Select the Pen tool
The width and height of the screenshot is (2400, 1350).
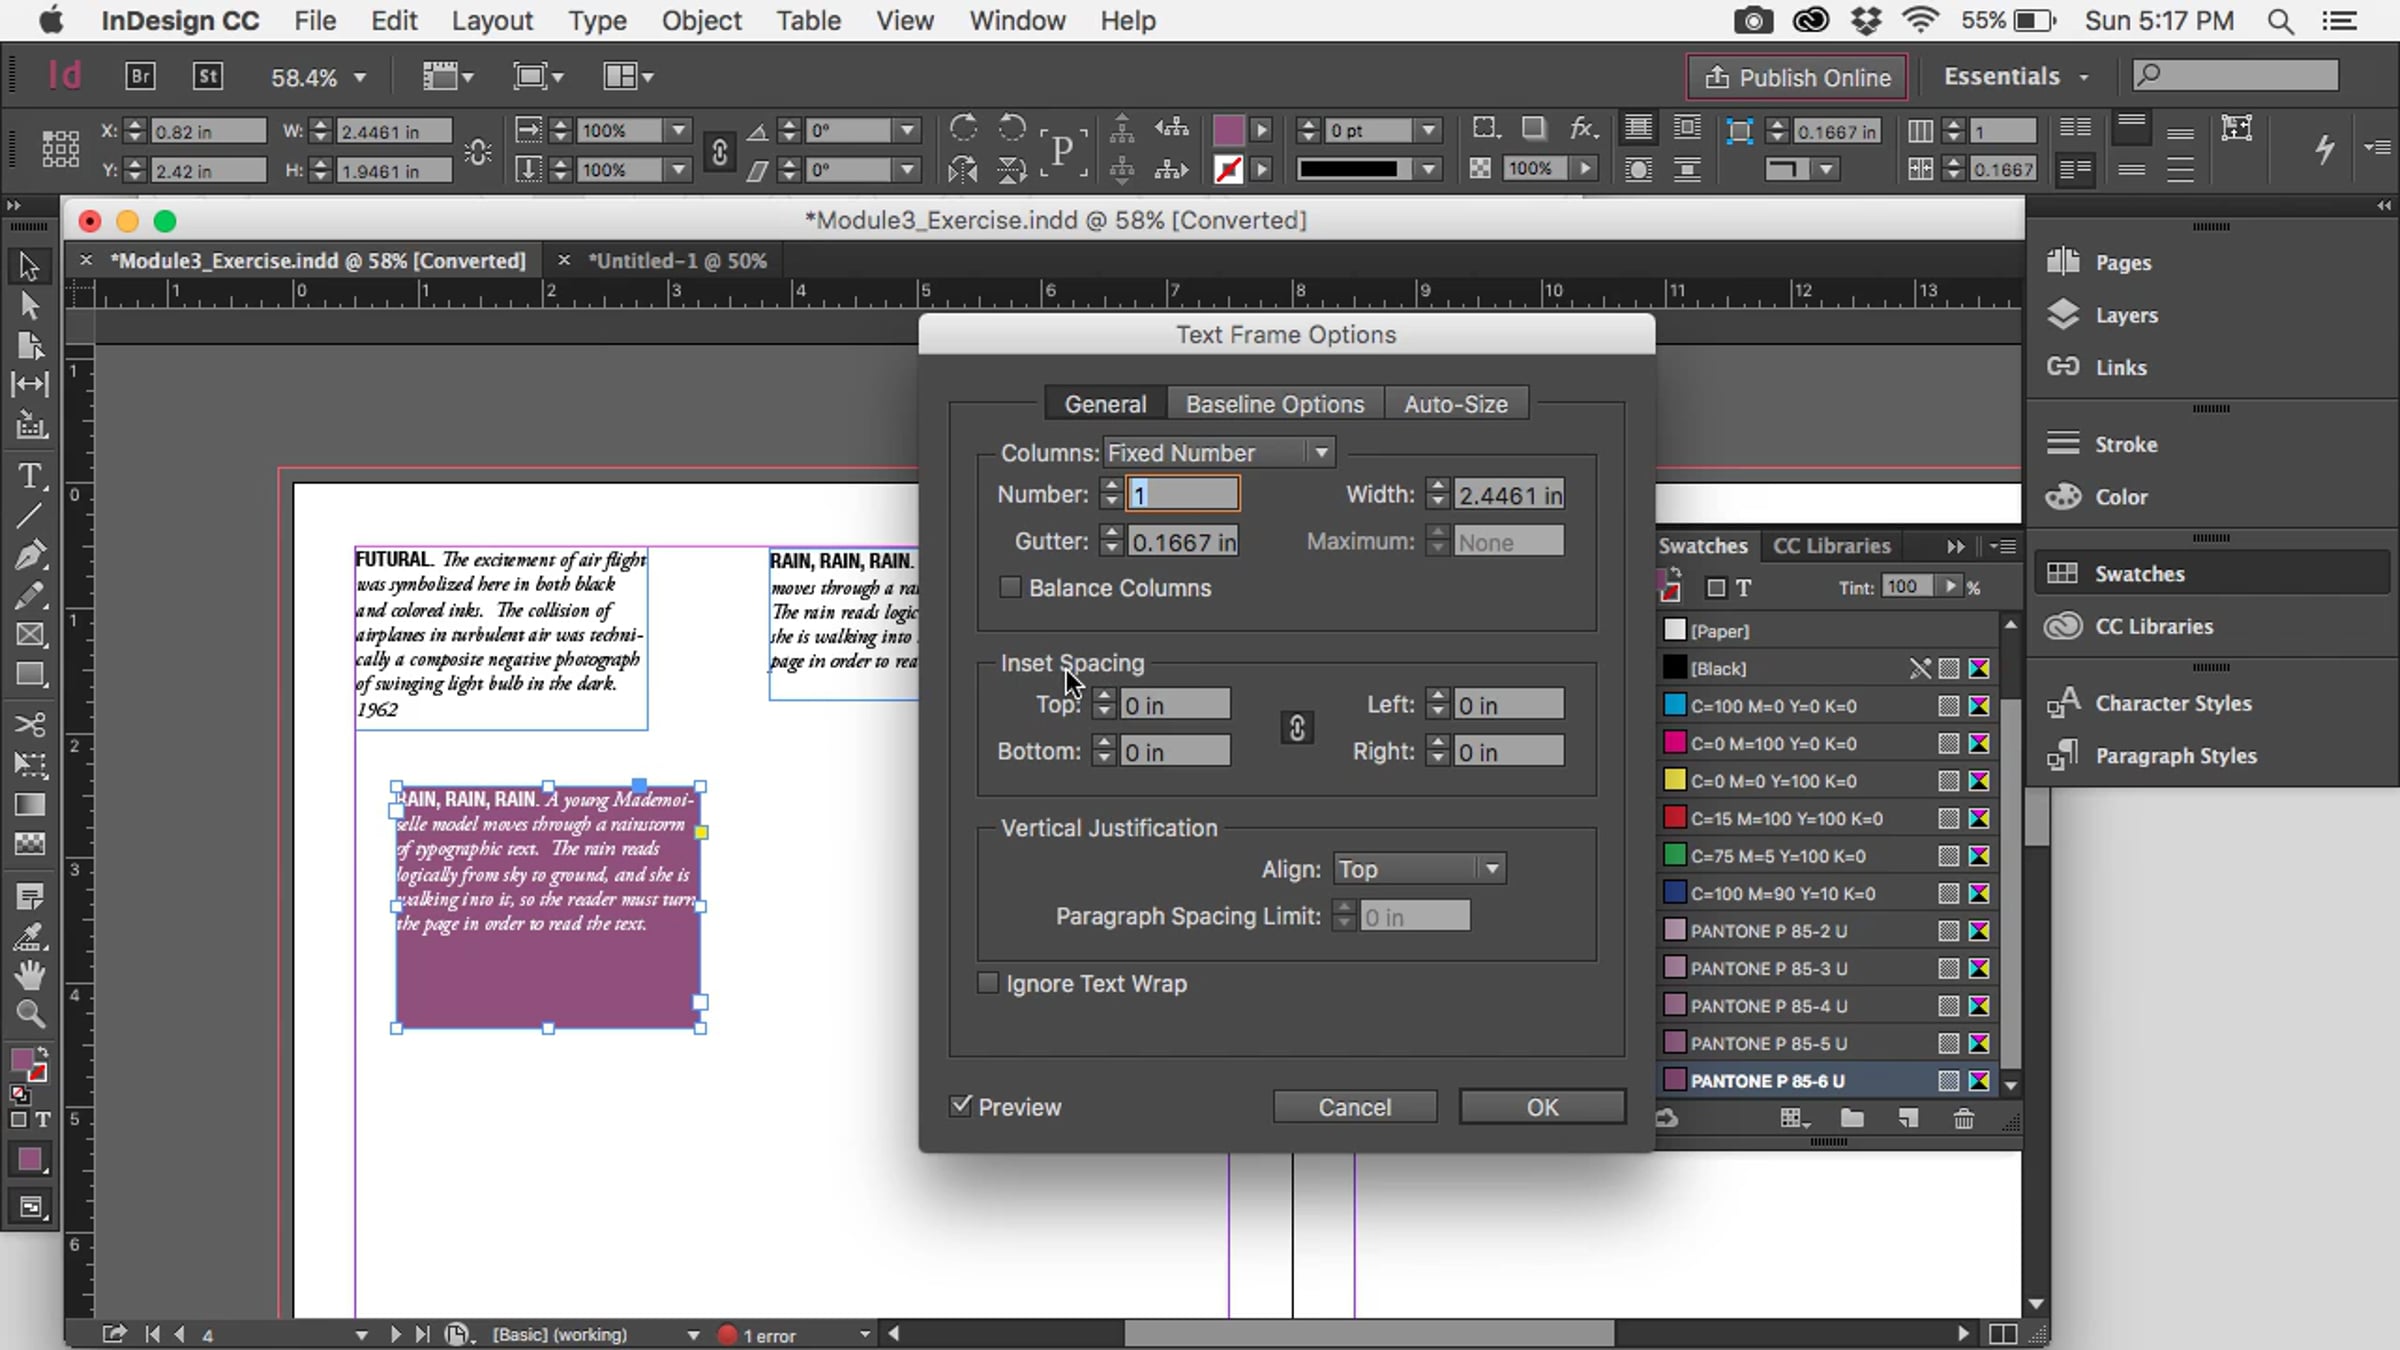tap(30, 555)
